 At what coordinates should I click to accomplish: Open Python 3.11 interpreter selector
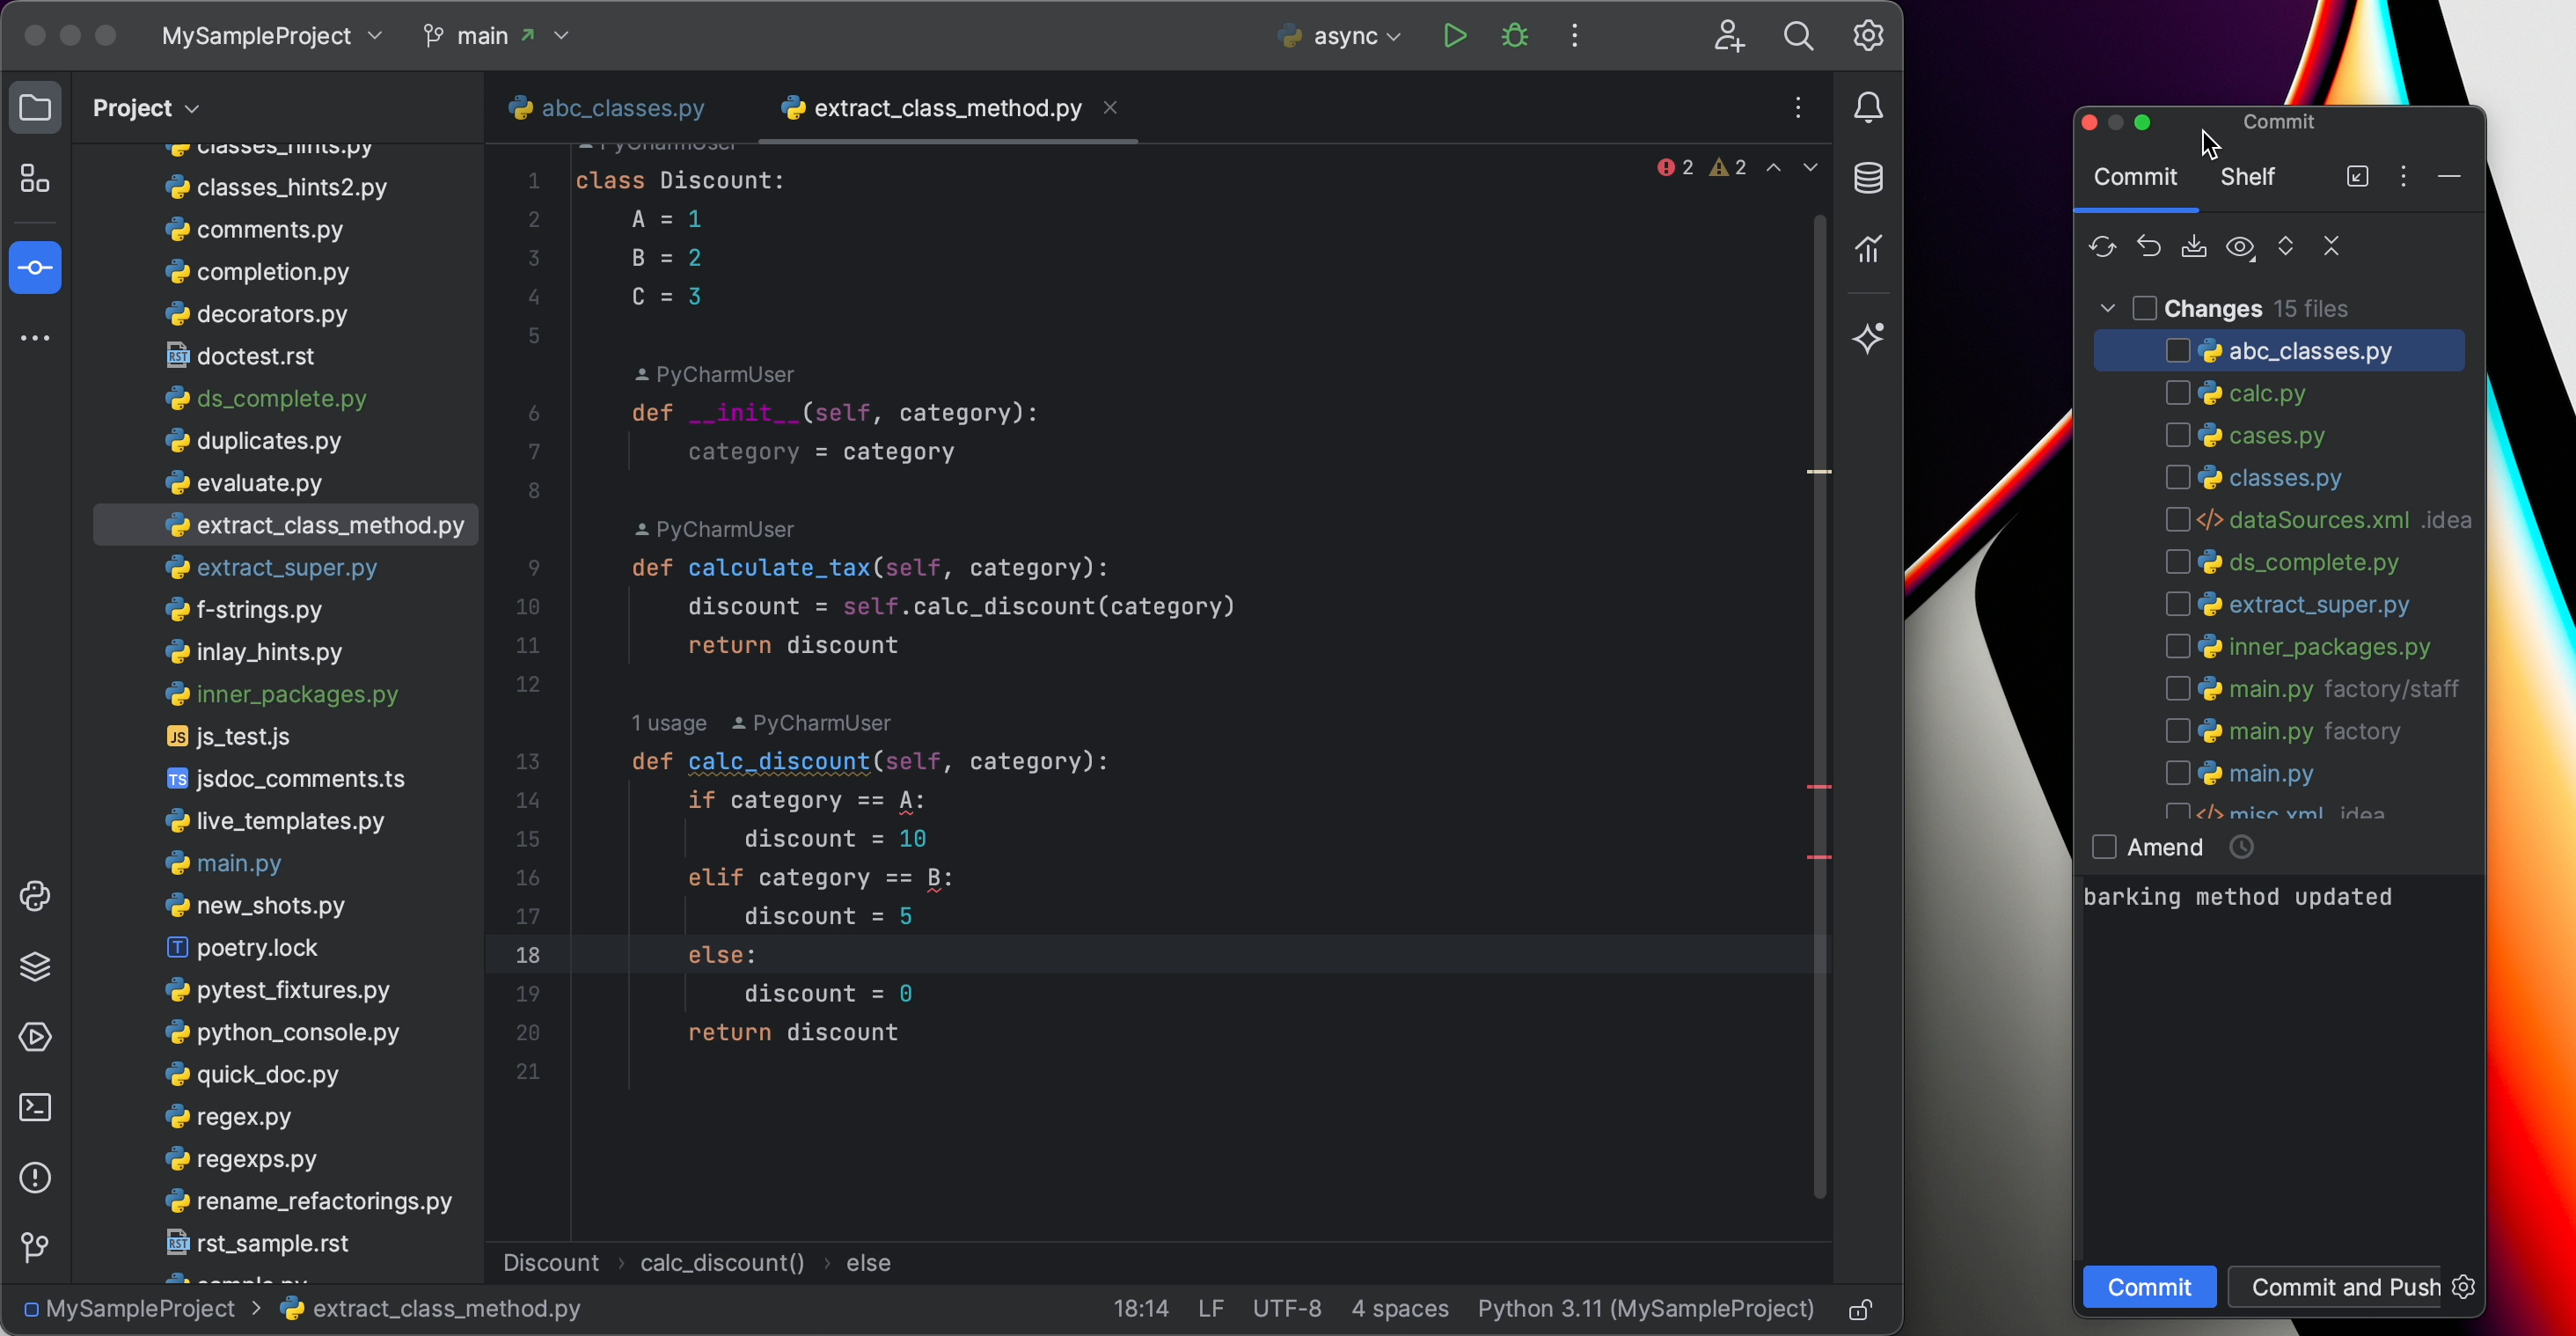(1646, 1309)
